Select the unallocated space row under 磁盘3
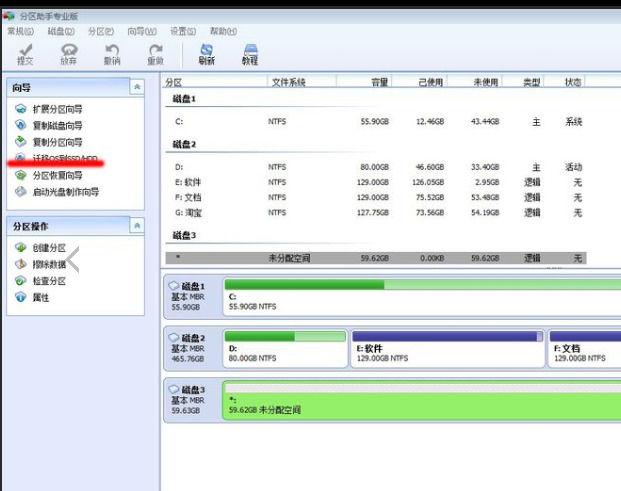Image resolution: width=621 pixels, height=491 pixels. tap(375, 258)
